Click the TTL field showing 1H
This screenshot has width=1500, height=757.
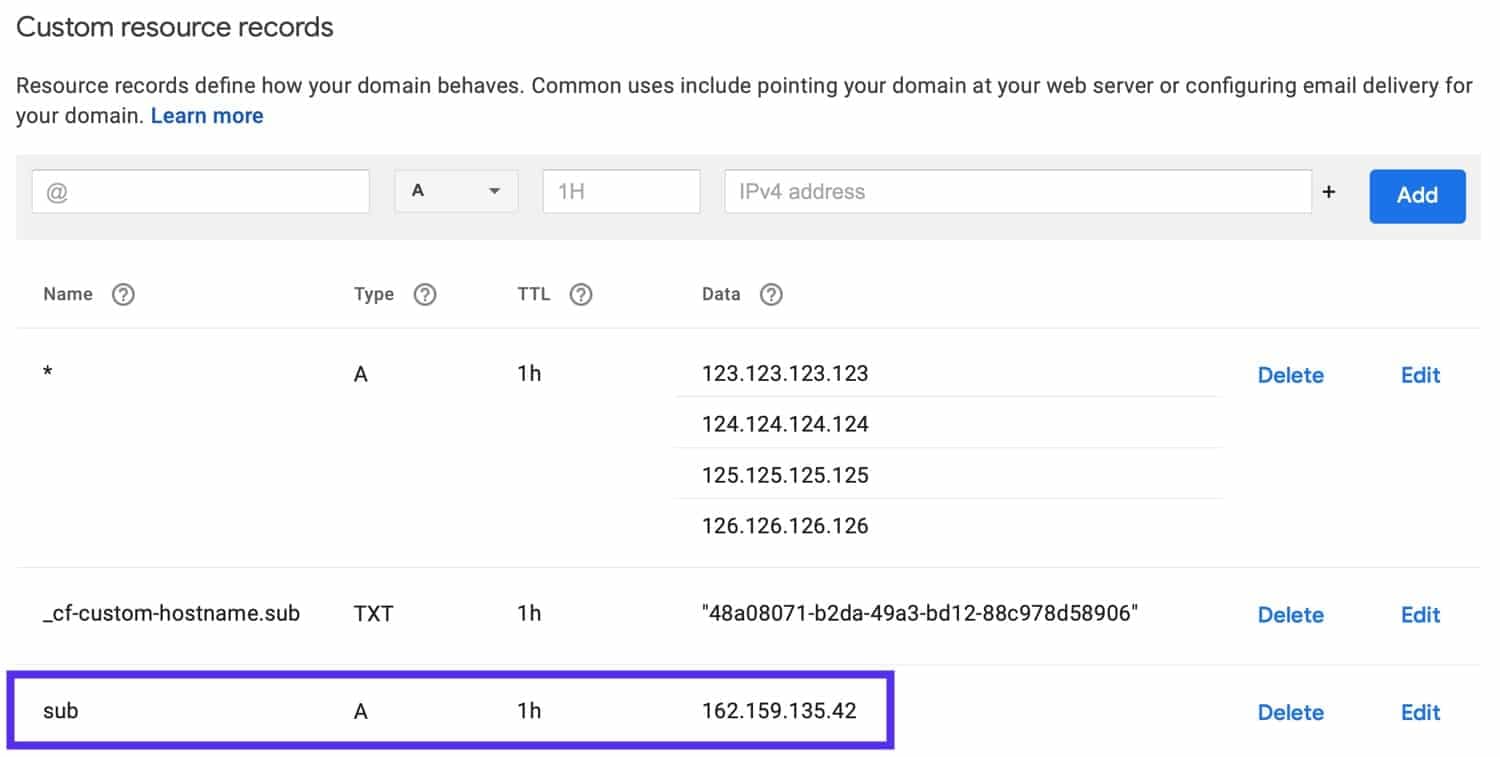(620, 191)
